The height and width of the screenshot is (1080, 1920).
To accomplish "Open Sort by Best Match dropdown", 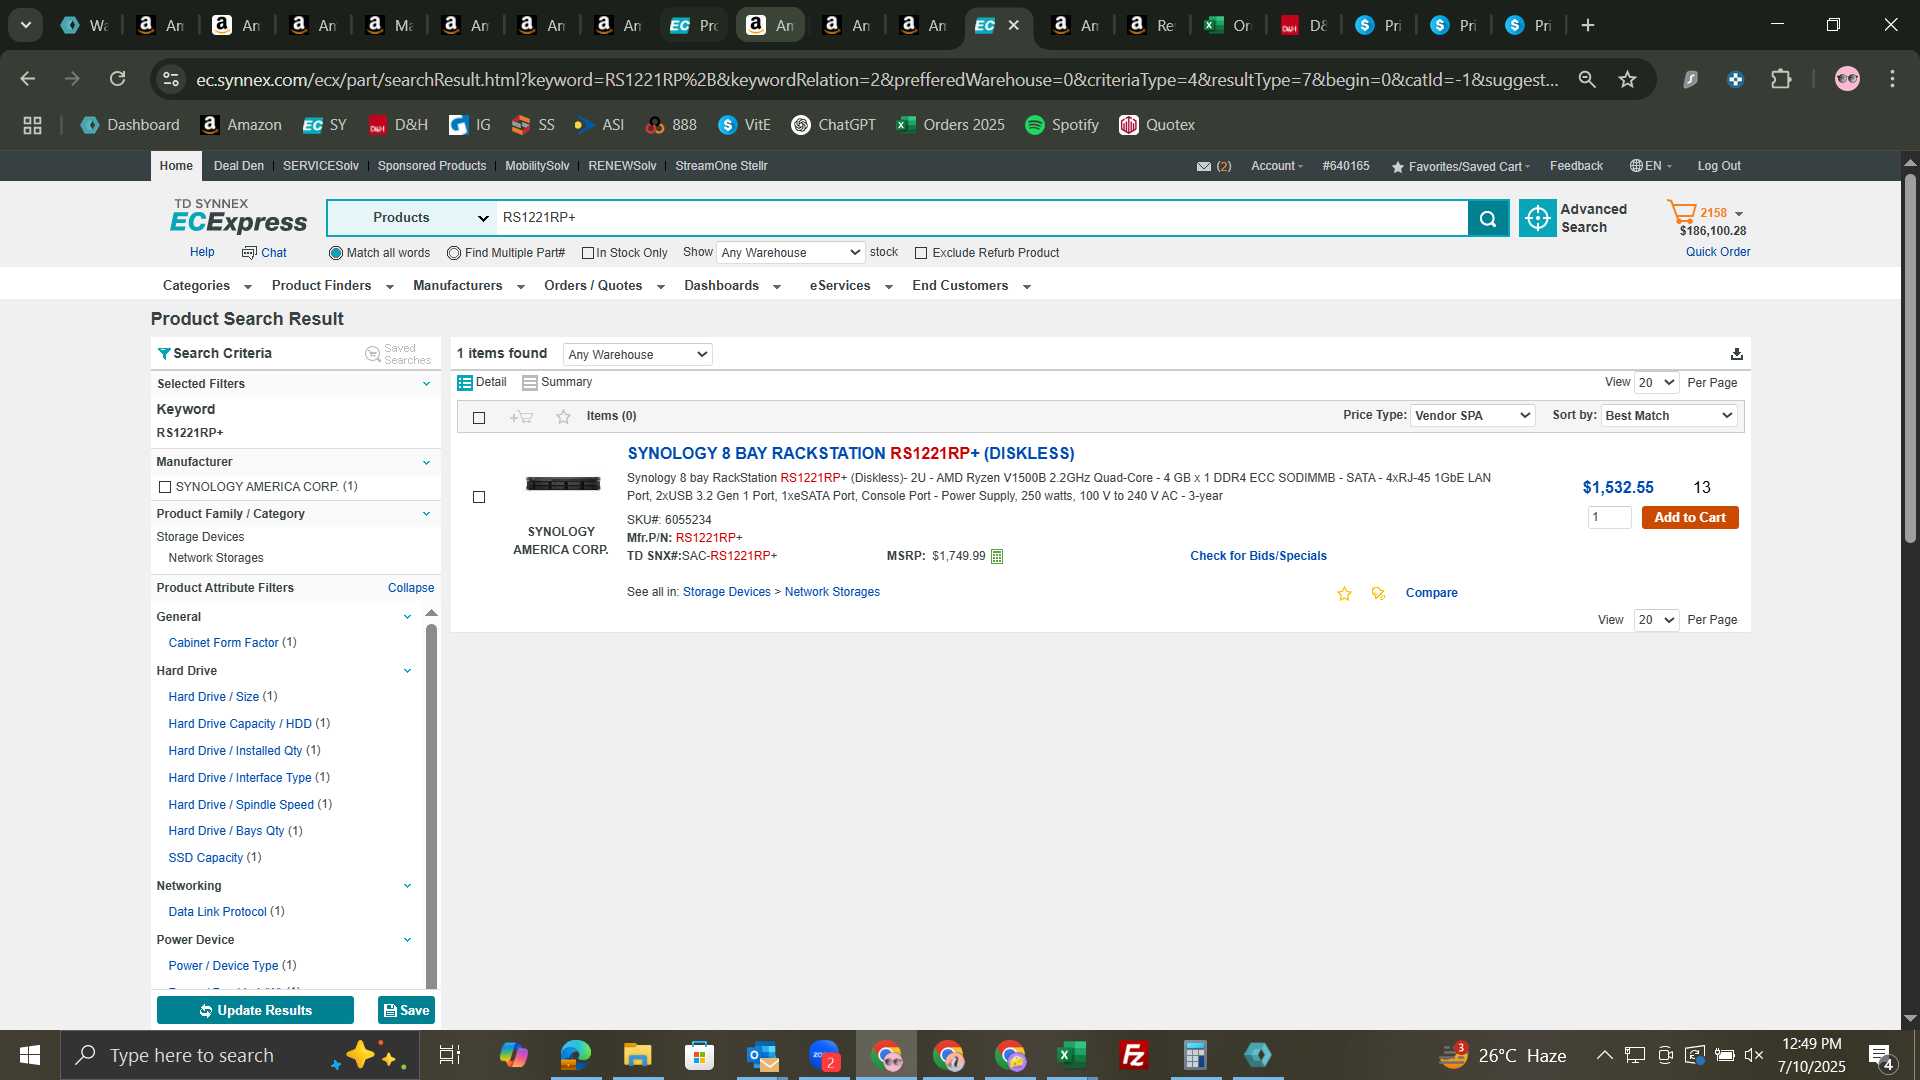I will point(1669,416).
